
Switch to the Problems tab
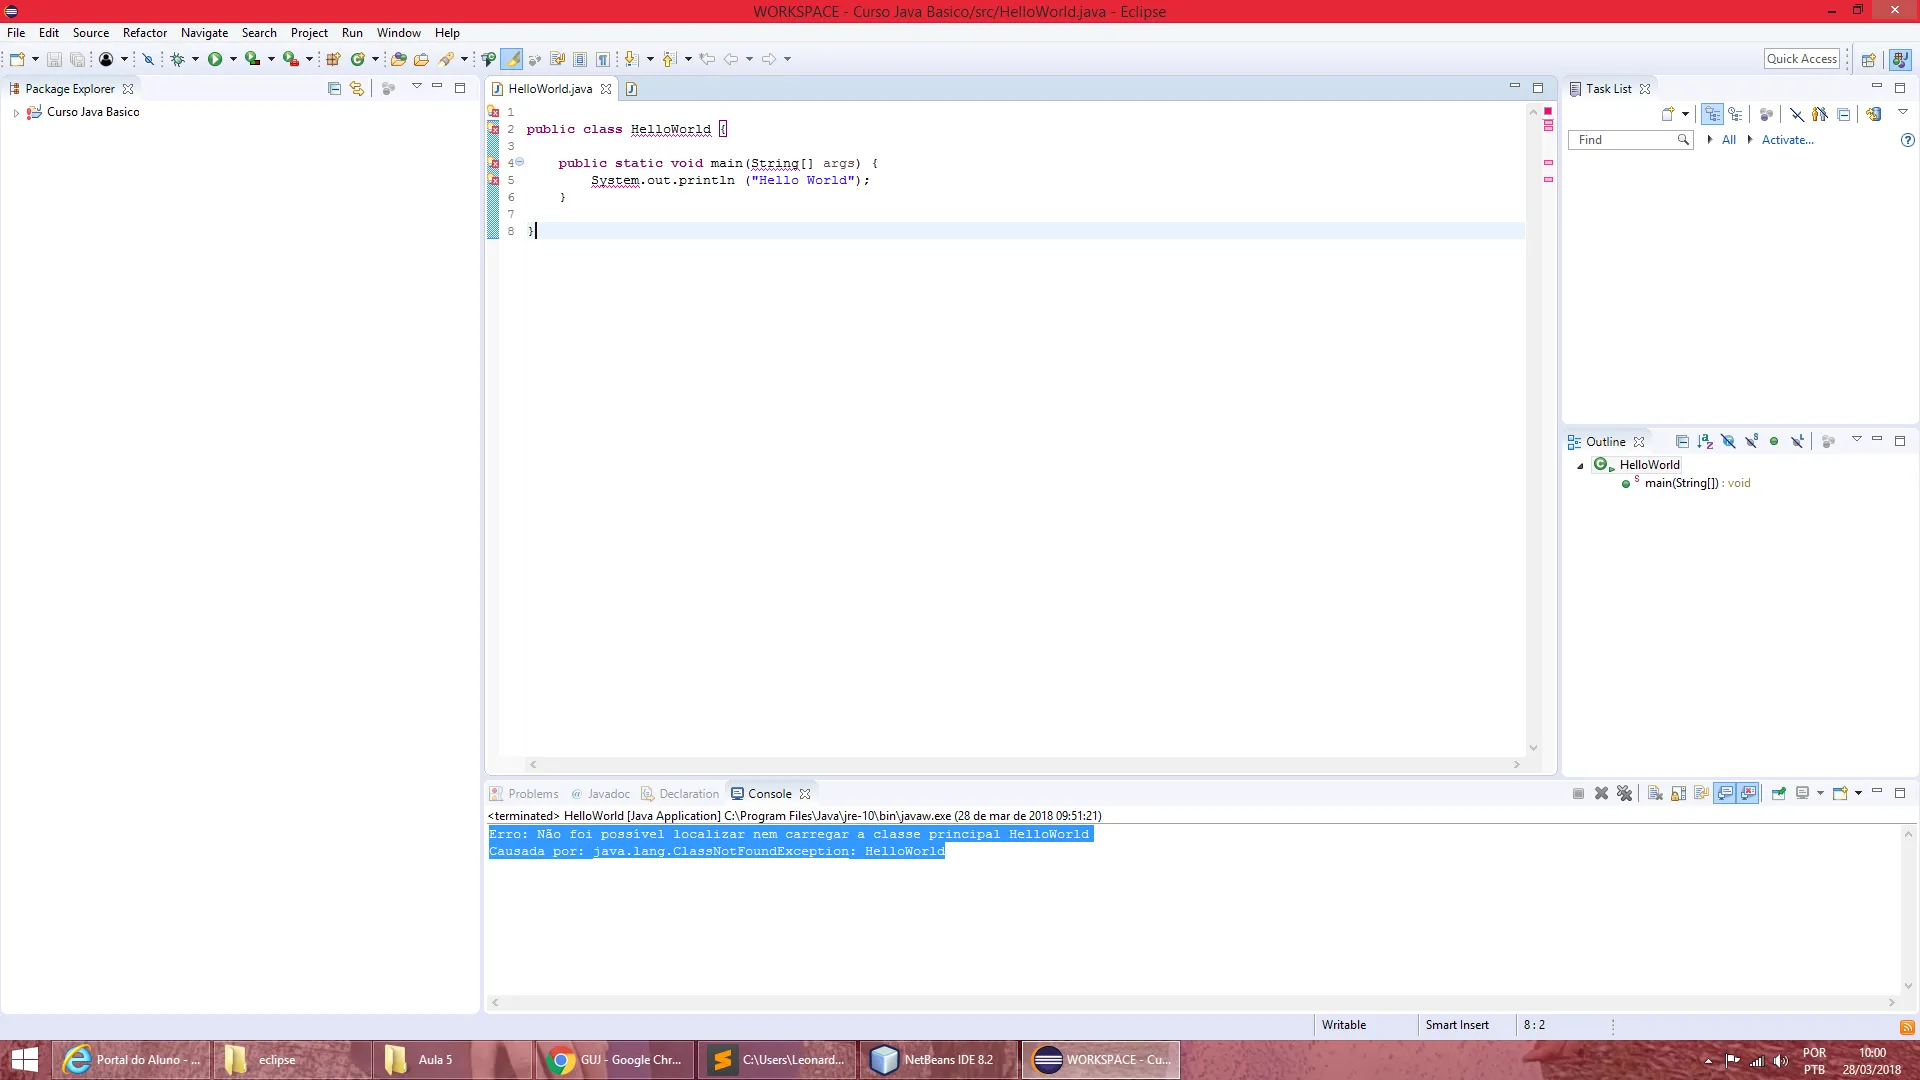click(532, 794)
